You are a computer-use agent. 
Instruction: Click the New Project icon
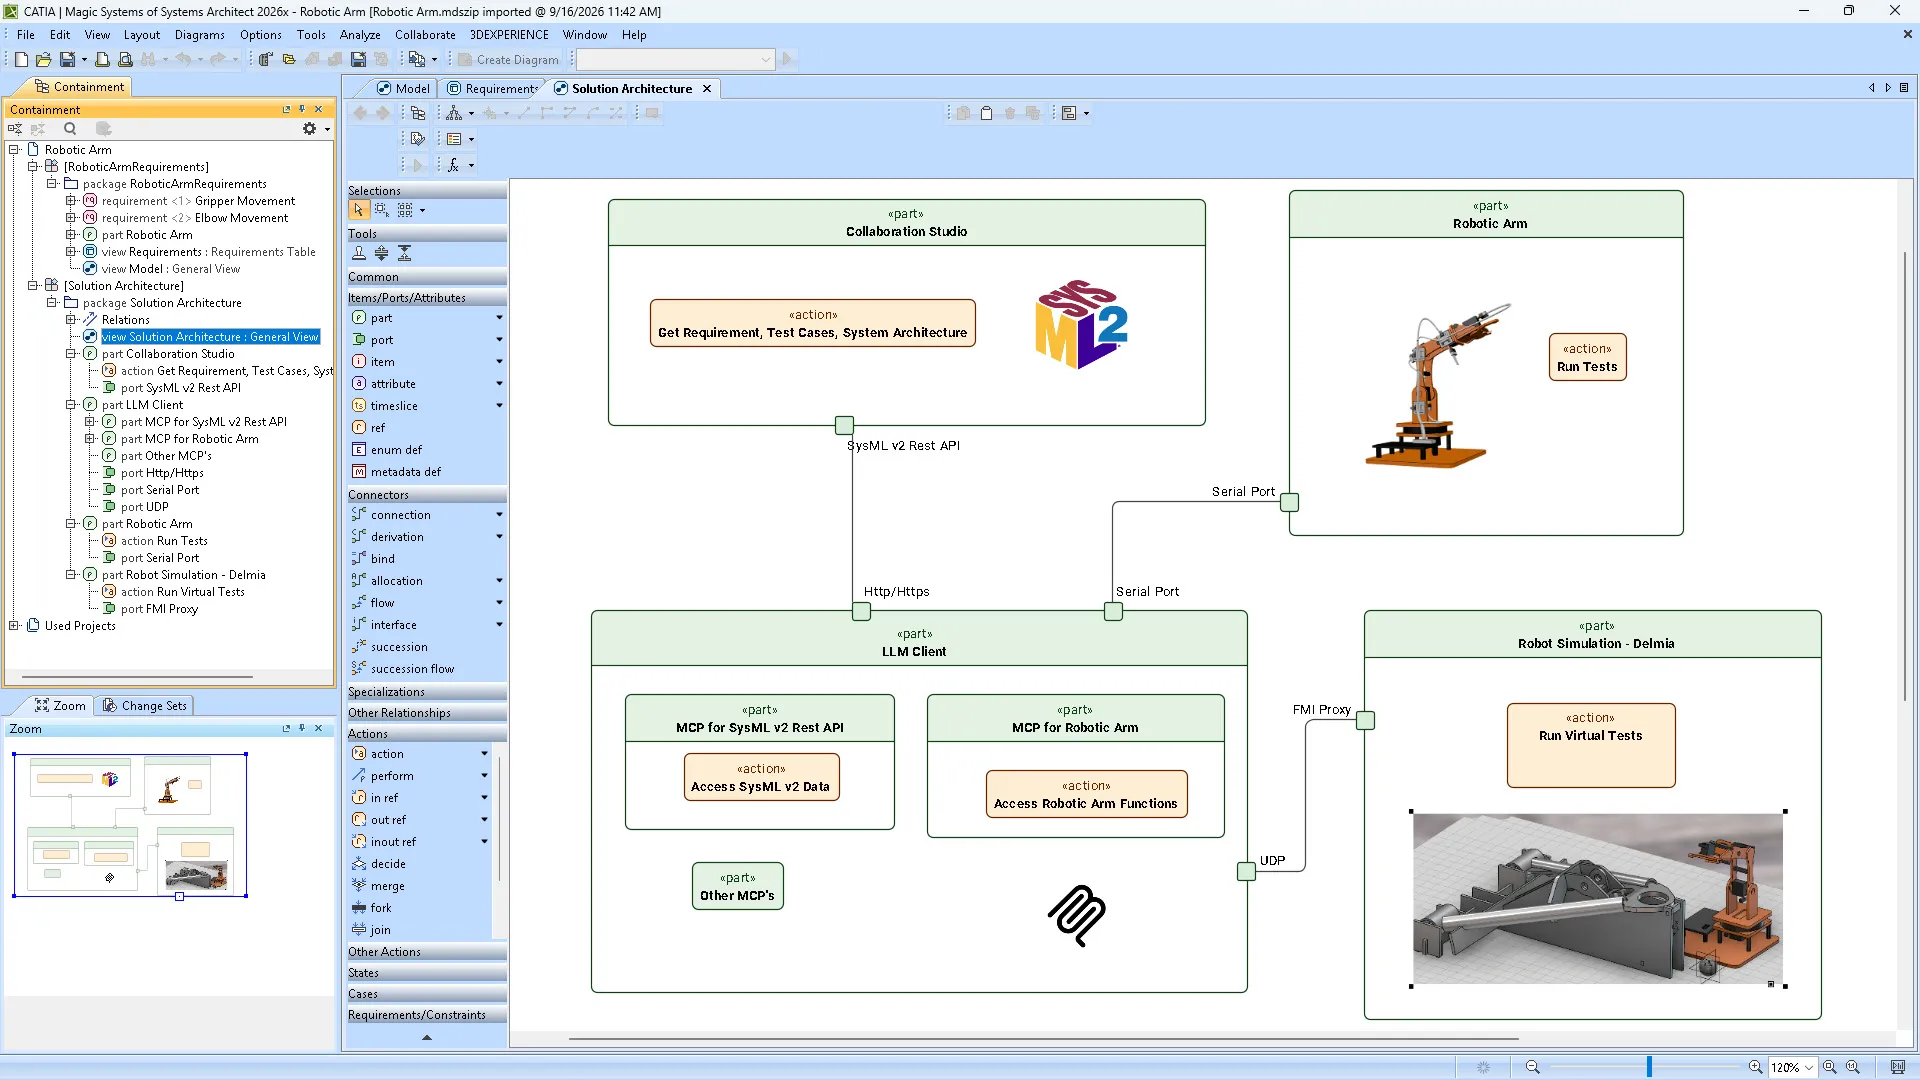coord(21,60)
